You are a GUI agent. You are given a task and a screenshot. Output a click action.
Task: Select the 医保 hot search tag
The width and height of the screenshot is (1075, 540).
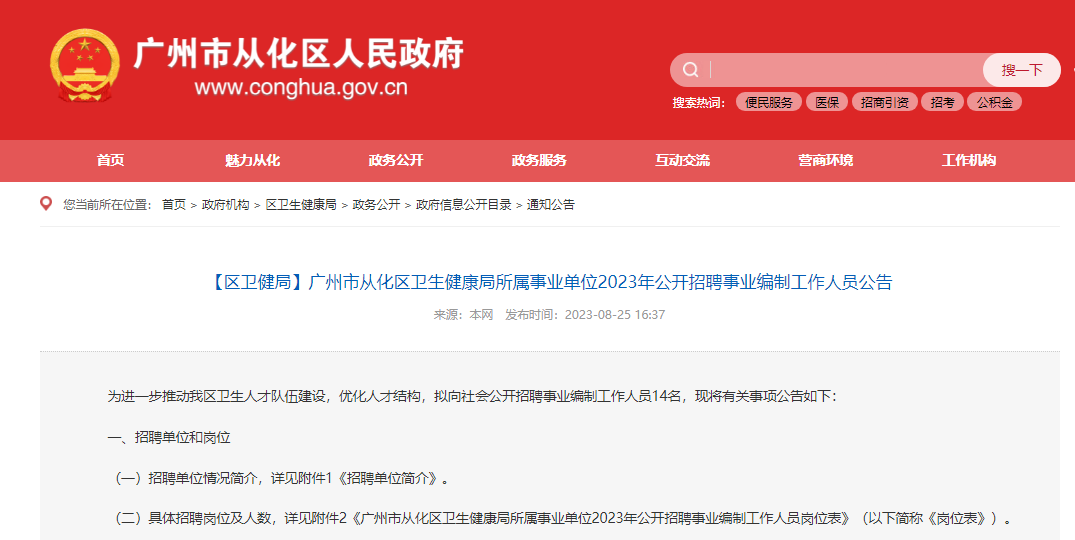tap(827, 102)
